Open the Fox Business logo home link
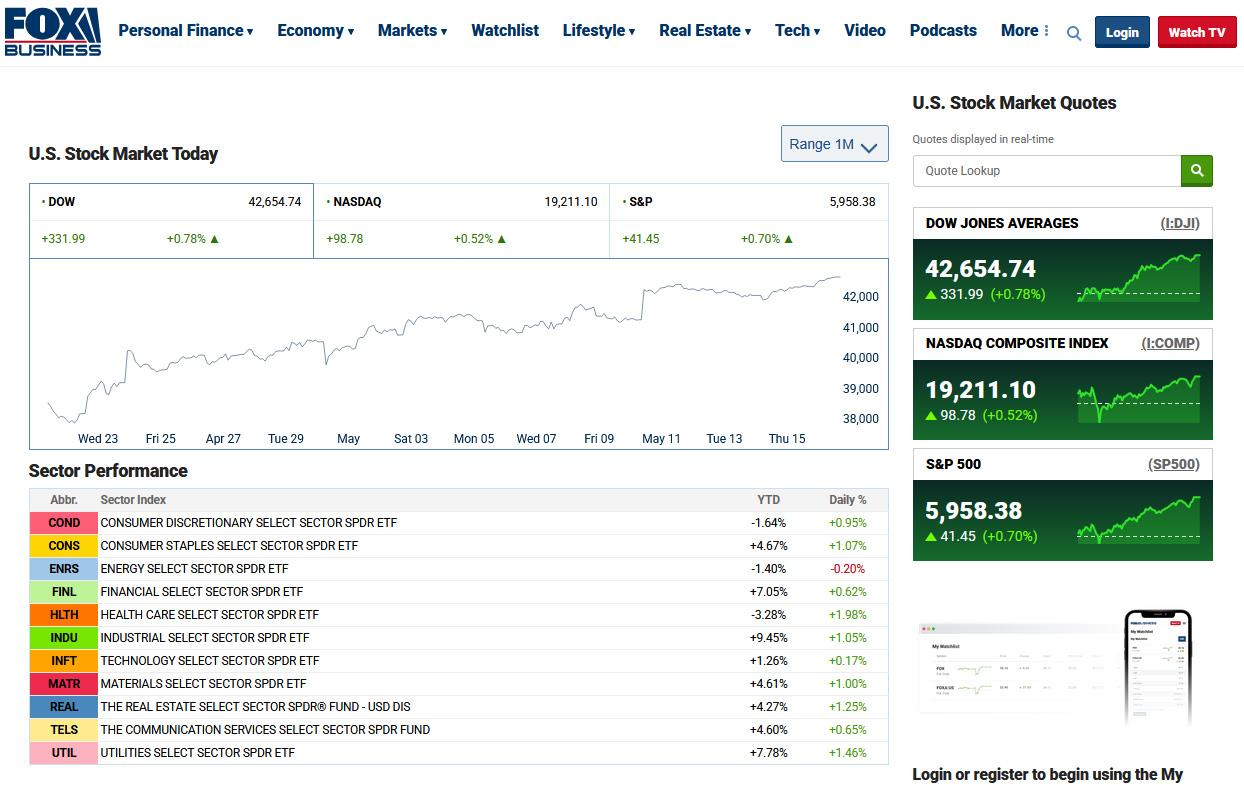This screenshot has width=1244, height=785. click(x=52, y=32)
